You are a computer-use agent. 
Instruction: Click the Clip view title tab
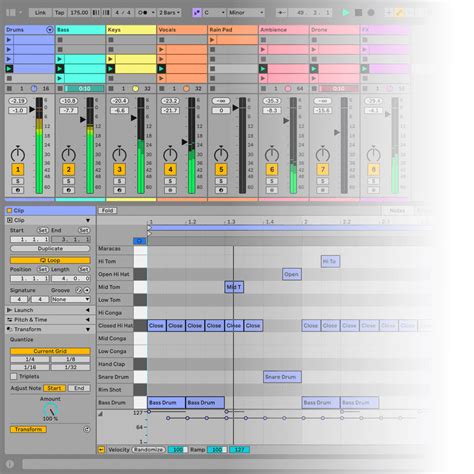click(x=50, y=210)
